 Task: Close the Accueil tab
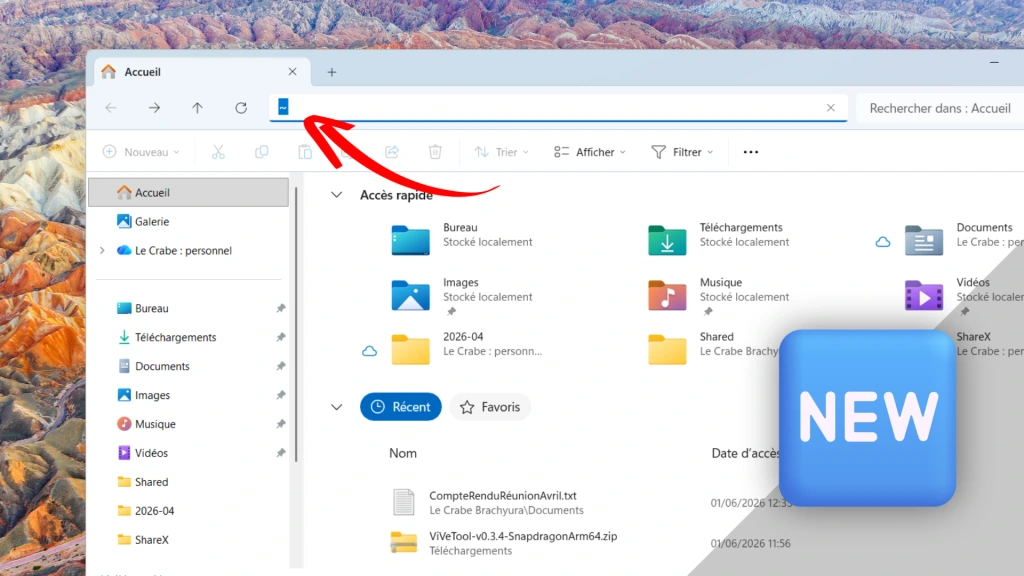pos(293,72)
